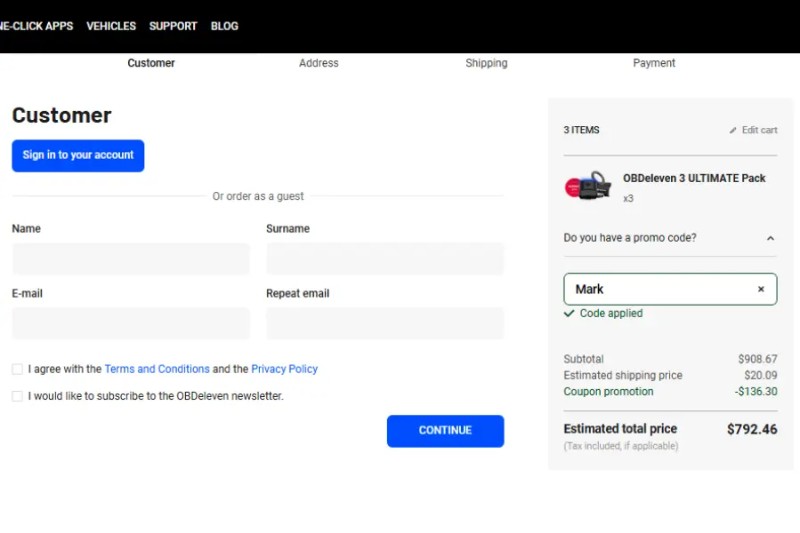The height and width of the screenshot is (533, 800).
Task: Click the OBDeleven 3 ULTIMATE Pack product name
Action: pyautogui.click(x=694, y=178)
